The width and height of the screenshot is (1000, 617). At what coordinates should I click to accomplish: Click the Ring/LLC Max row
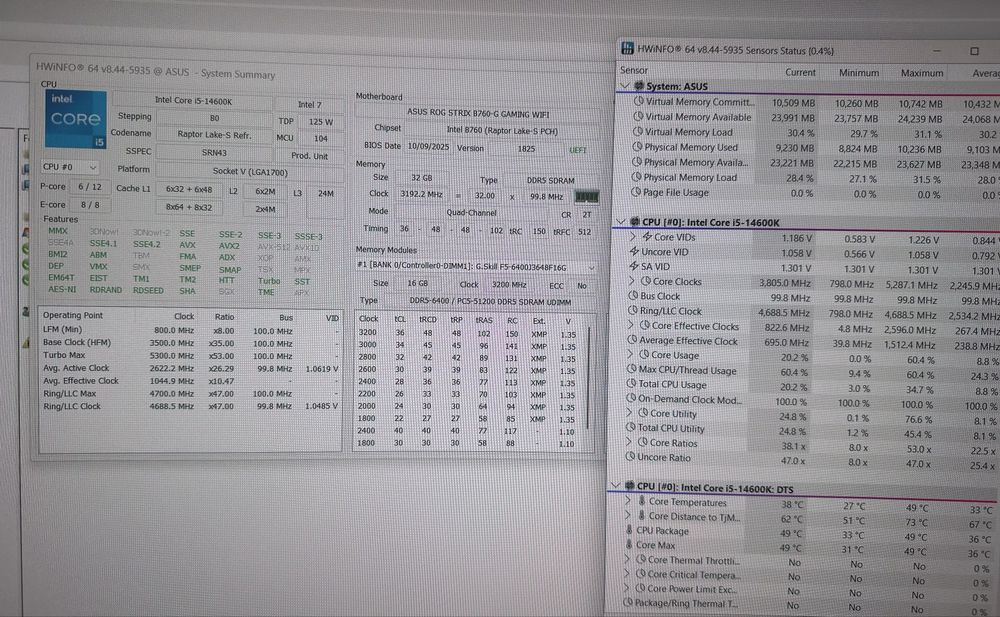click(190, 393)
